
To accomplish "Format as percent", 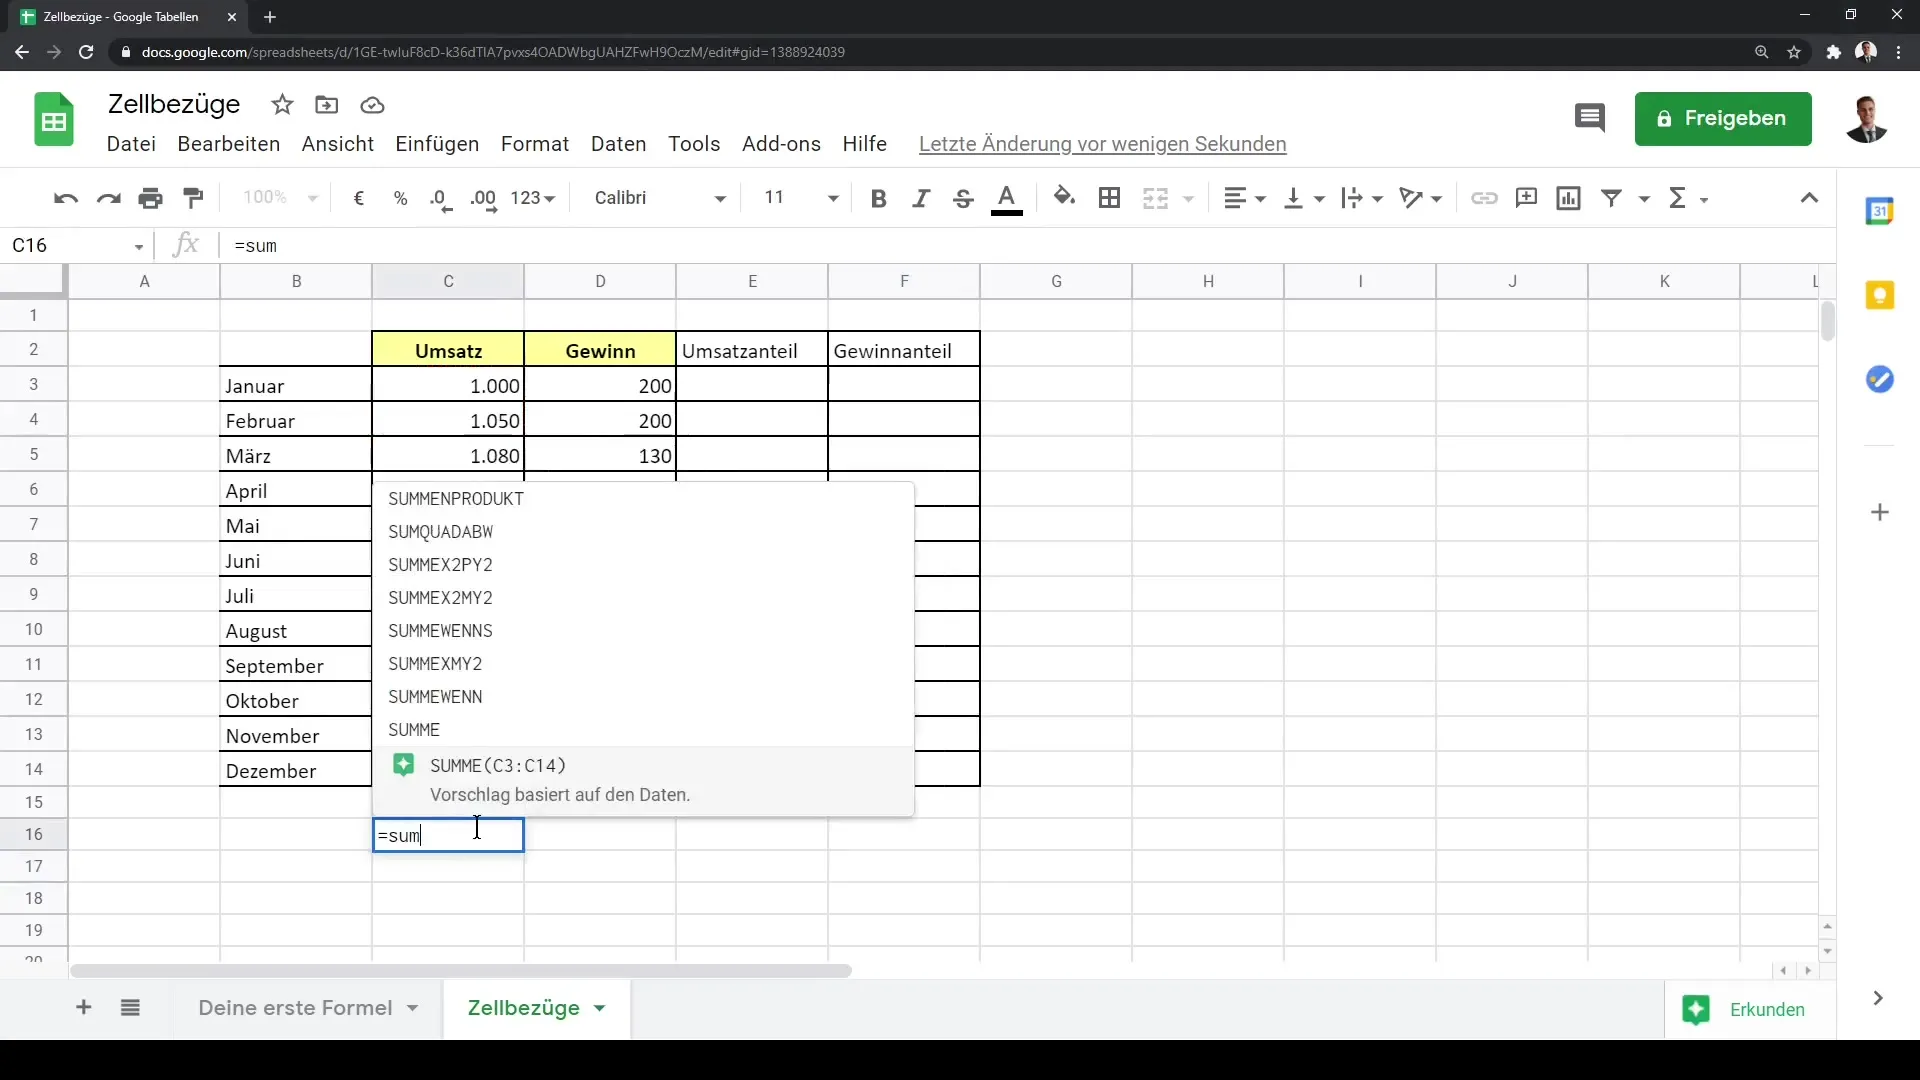I will pos(401,198).
